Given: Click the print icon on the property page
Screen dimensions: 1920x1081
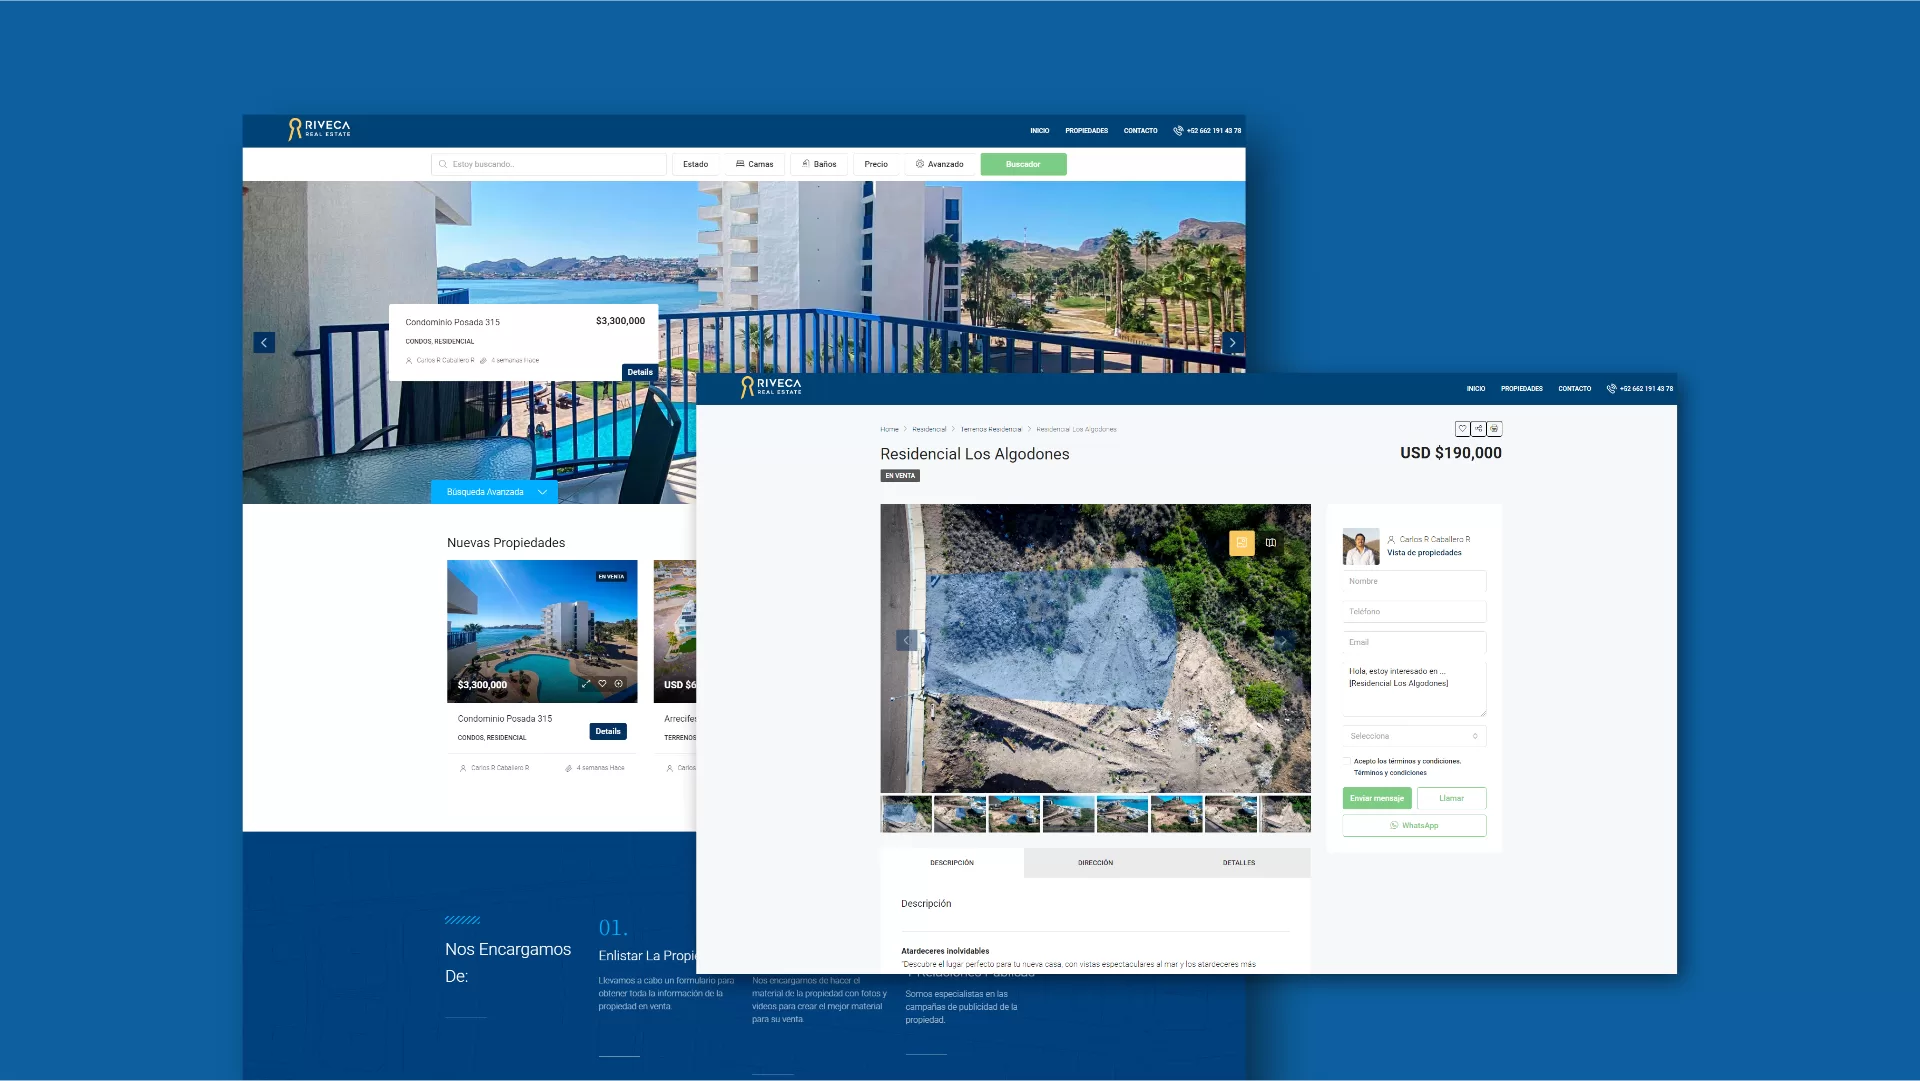Looking at the screenshot, I should click(x=1494, y=429).
